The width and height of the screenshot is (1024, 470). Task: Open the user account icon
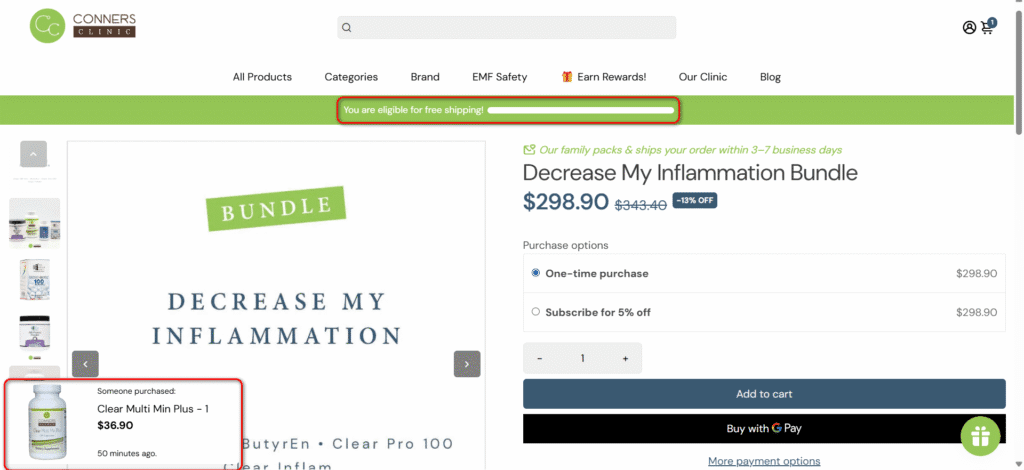pos(969,28)
